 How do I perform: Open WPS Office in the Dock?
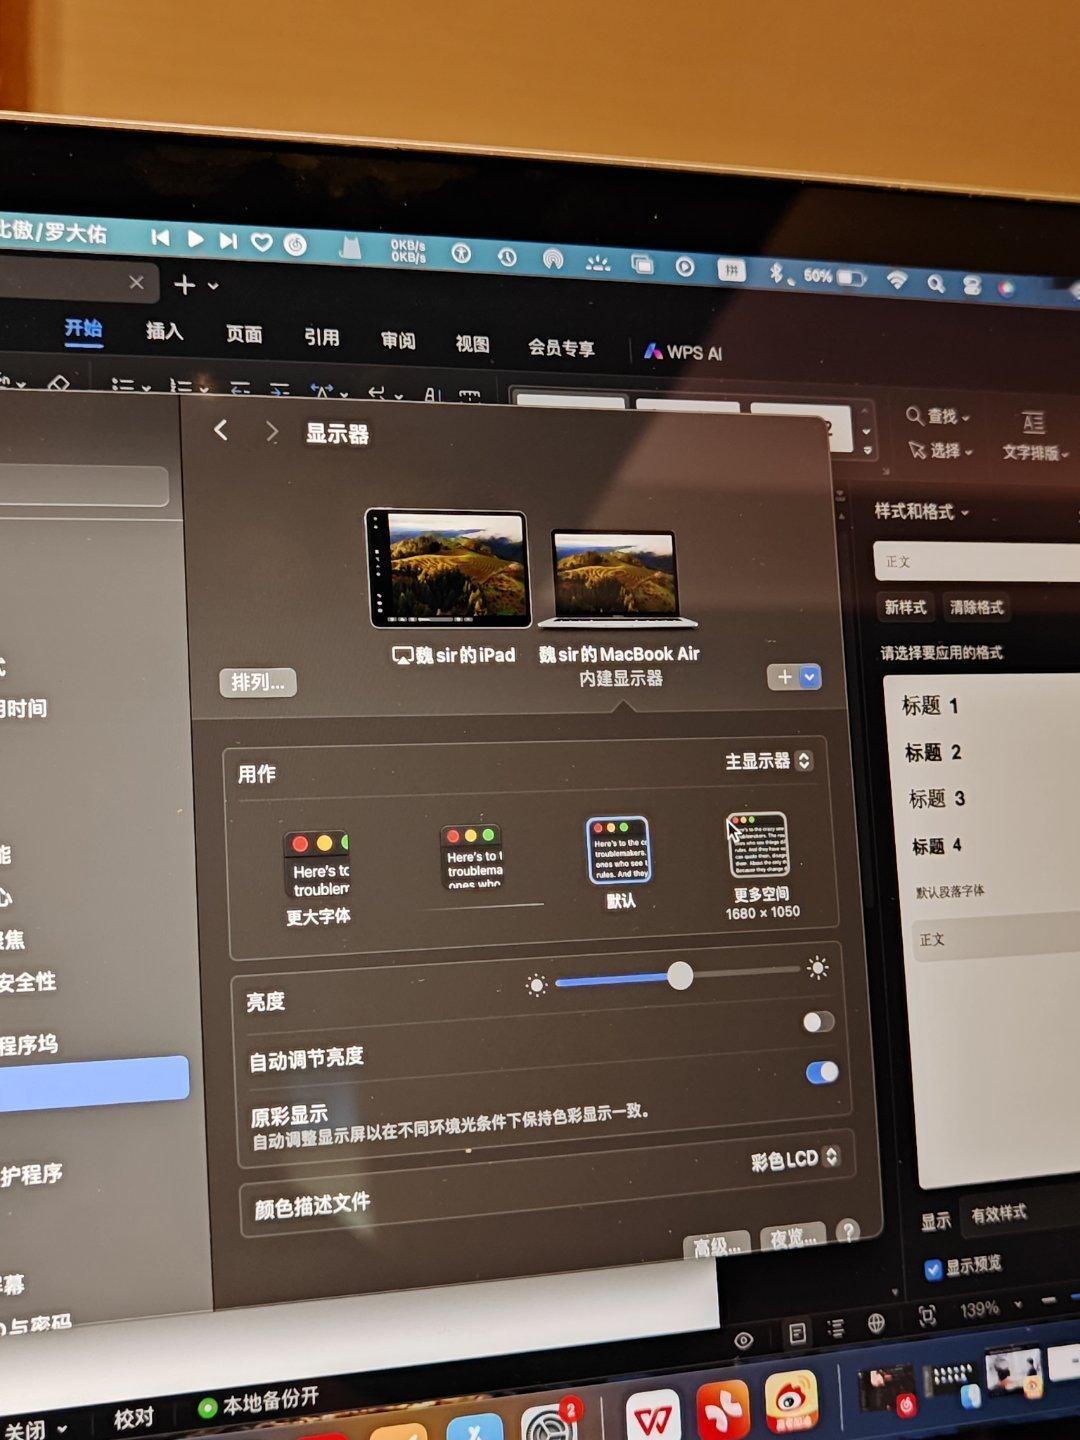(x=653, y=1416)
